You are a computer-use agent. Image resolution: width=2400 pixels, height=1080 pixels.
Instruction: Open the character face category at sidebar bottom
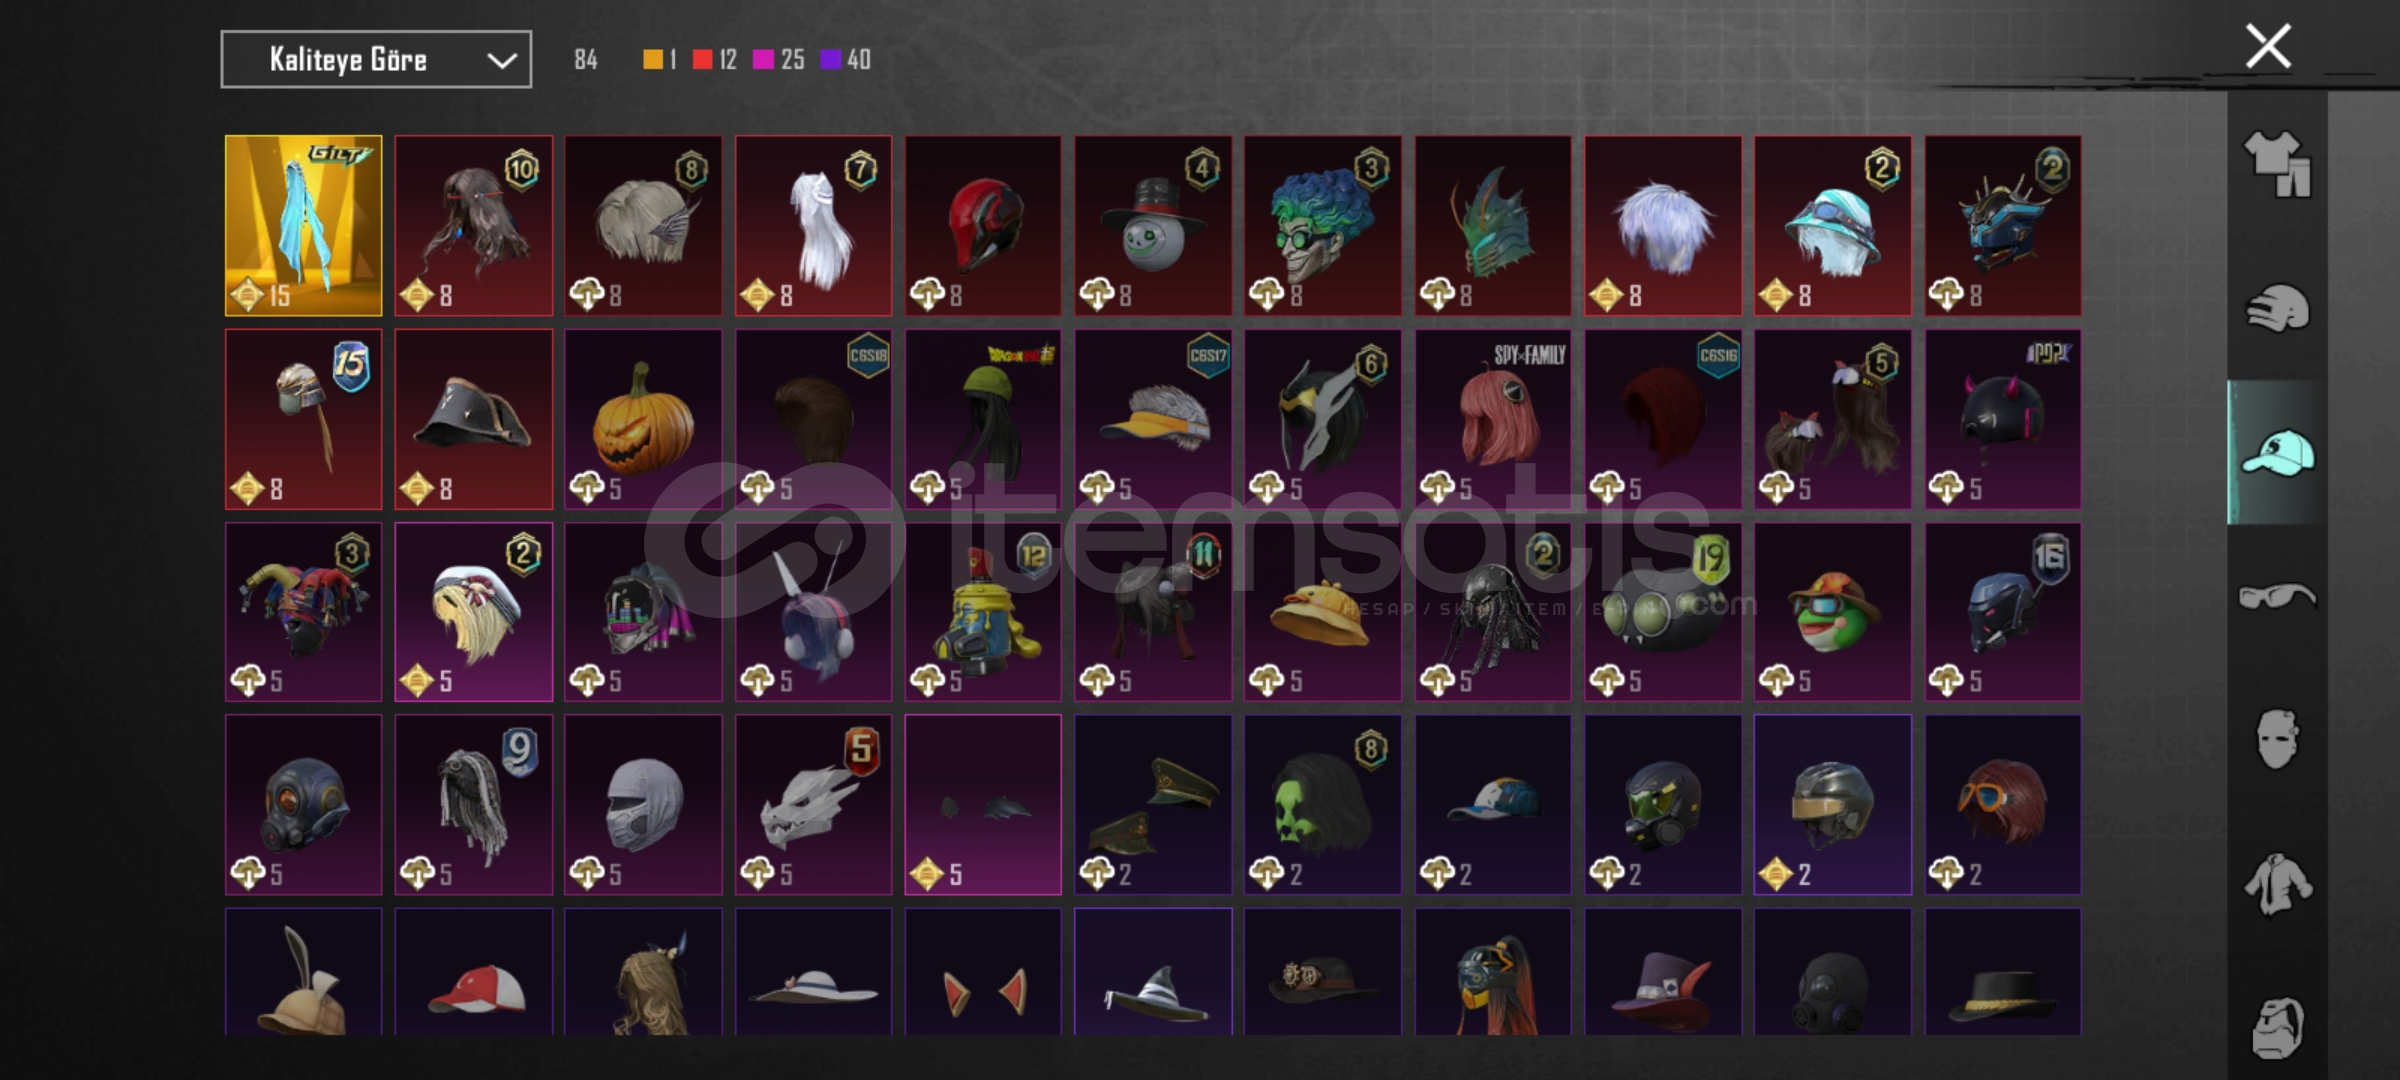pyautogui.click(x=2277, y=1027)
